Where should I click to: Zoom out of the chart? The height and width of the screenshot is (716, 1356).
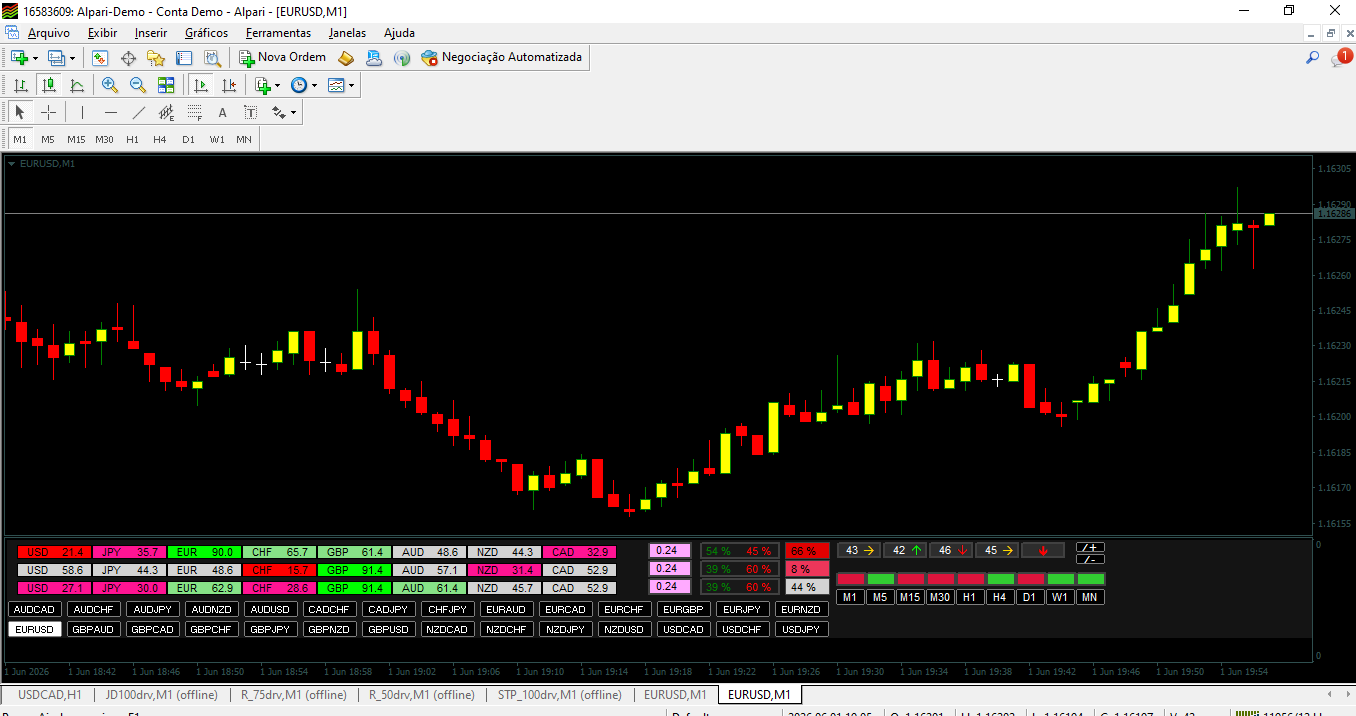pyautogui.click(x=138, y=85)
